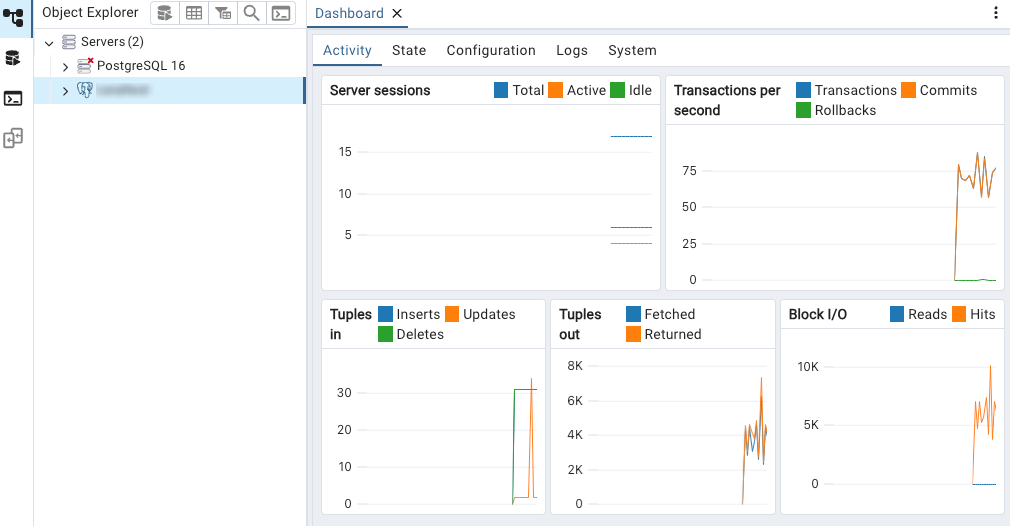Screen dimensions: 1010x526
Task: Open the Configuration tab
Action: [x=491, y=50]
